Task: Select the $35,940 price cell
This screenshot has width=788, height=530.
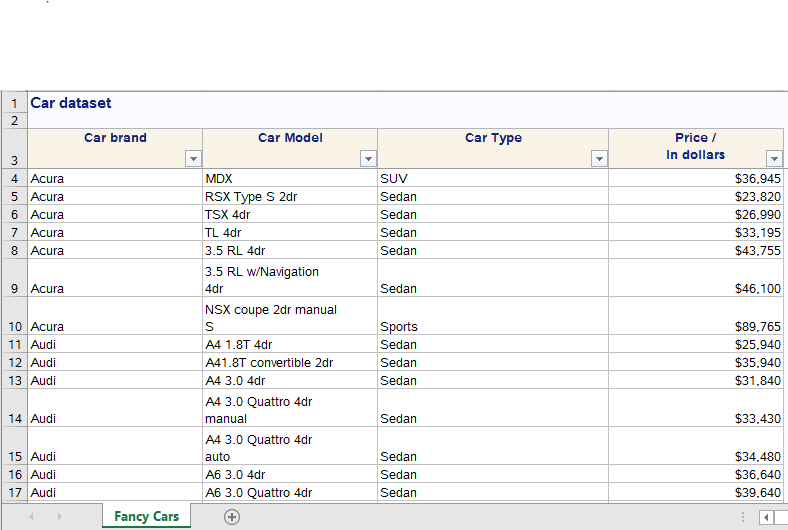Action: pyautogui.click(x=696, y=363)
